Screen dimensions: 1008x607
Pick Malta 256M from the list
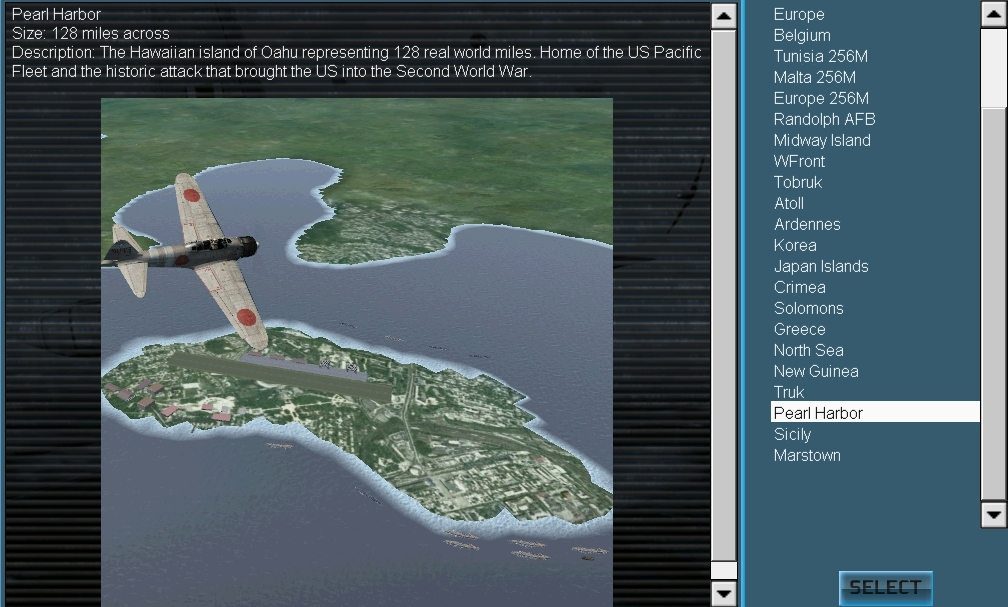coord(814,77)
